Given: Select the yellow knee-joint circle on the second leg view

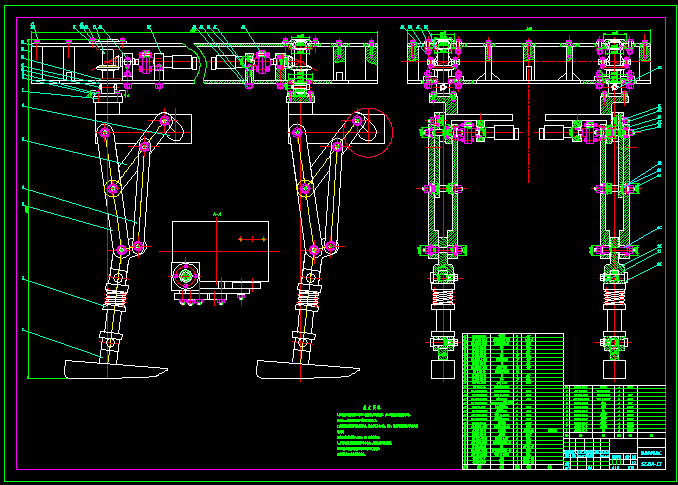Looking at the screenshot, I should point(305,188).
